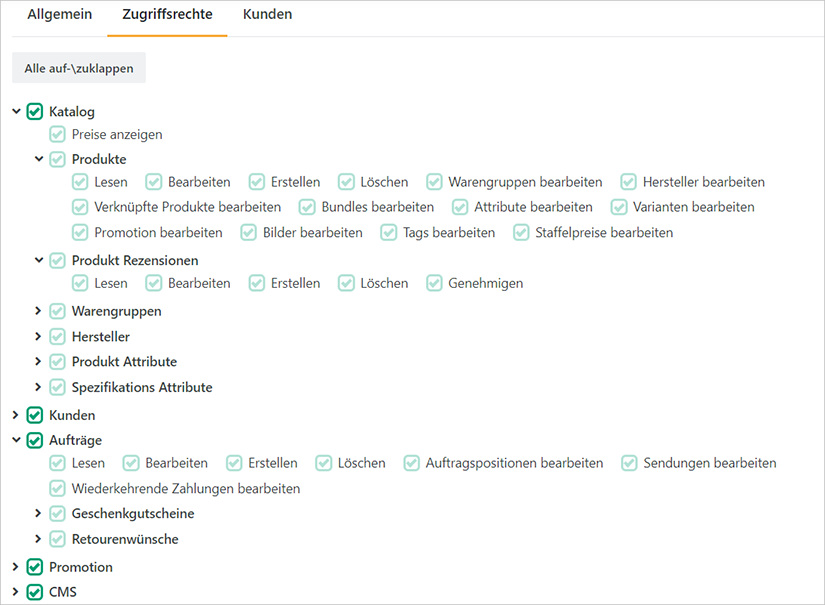Collapse the Katalog tree node
This screenshot has width=825, height=605.
[14, 111]
